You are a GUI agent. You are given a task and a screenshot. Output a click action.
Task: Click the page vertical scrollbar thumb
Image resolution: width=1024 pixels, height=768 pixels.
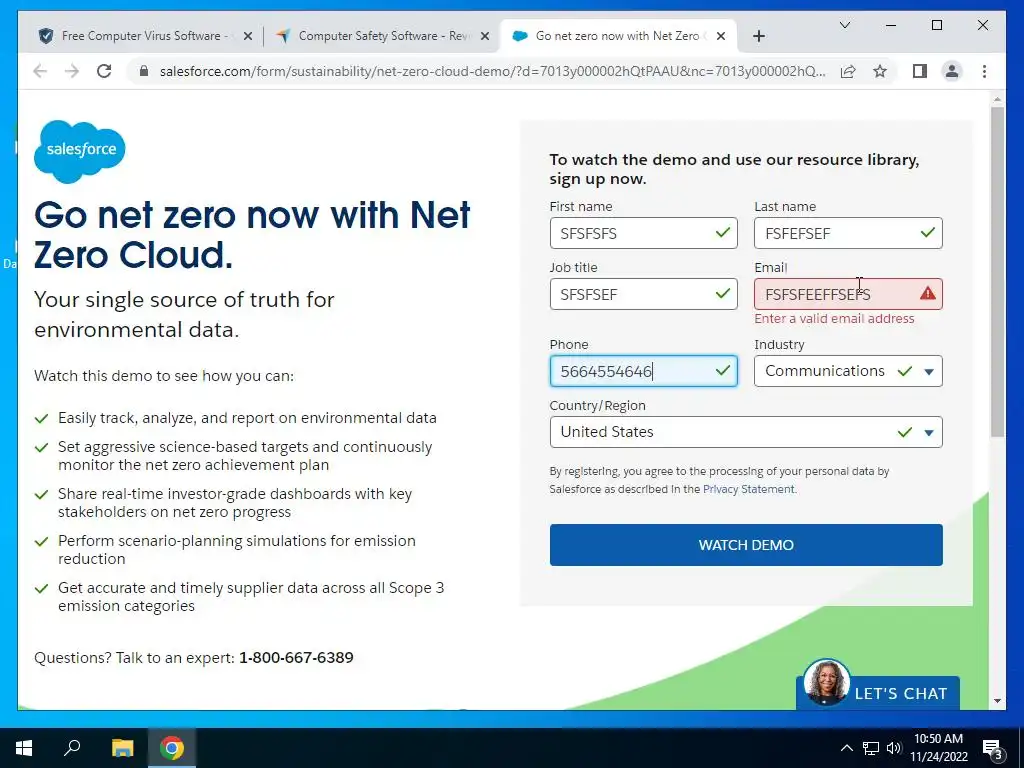[x=997, y=271]
